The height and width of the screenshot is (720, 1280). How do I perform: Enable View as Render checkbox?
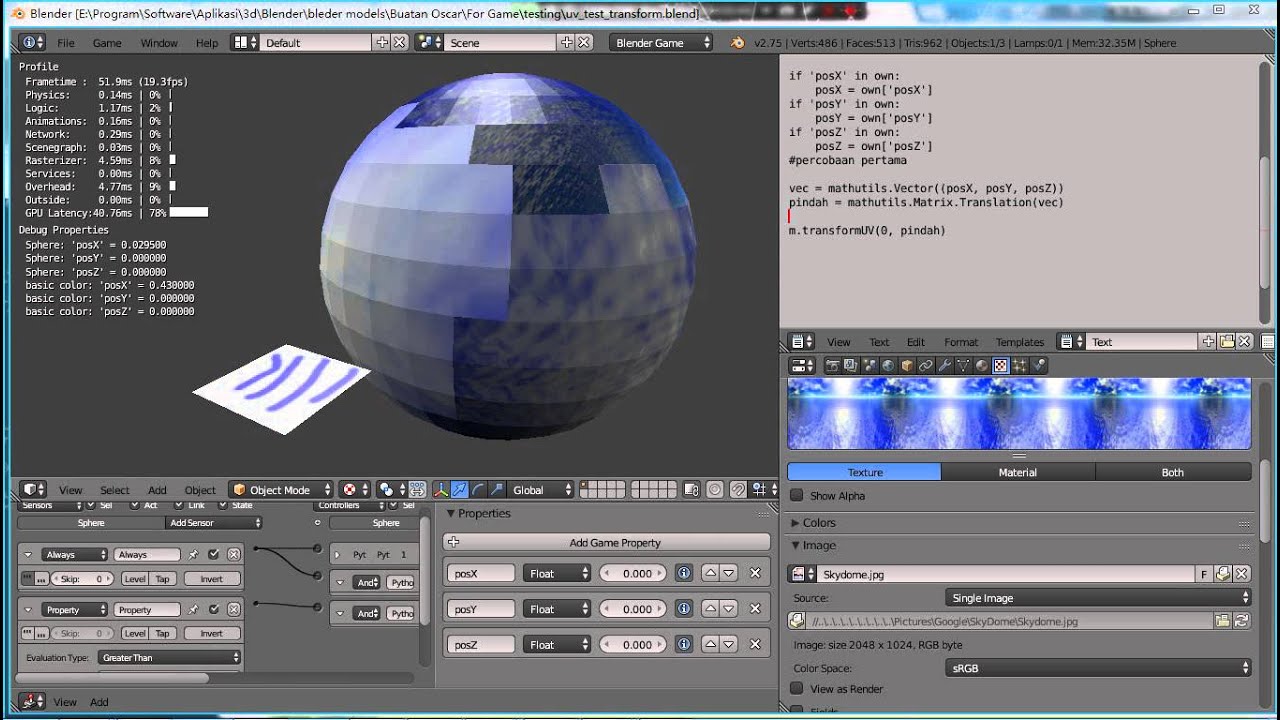tap(797, 689)
